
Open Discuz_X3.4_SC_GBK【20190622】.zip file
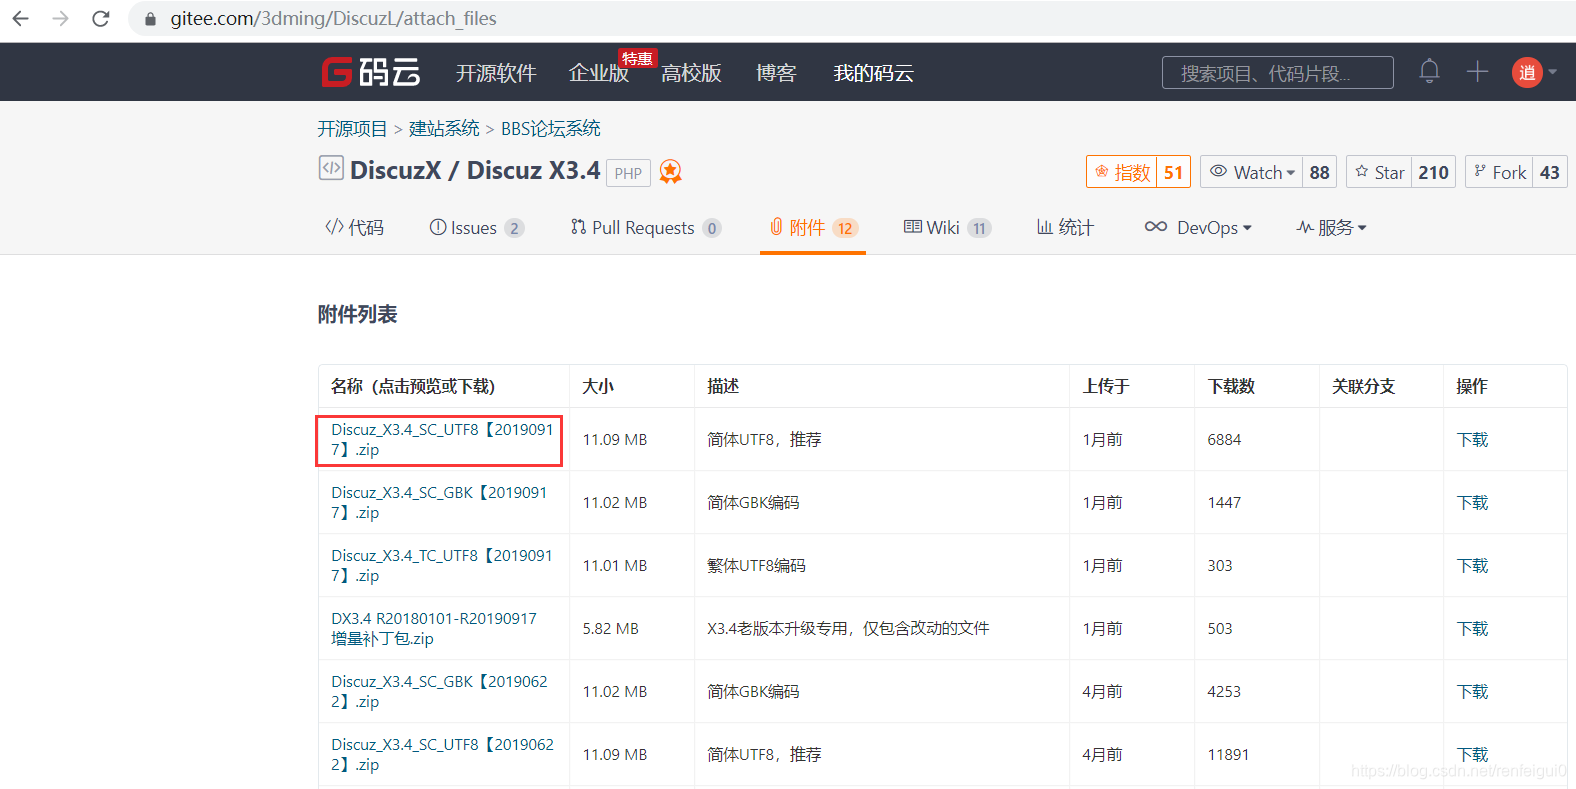click(x=439, y=692)
